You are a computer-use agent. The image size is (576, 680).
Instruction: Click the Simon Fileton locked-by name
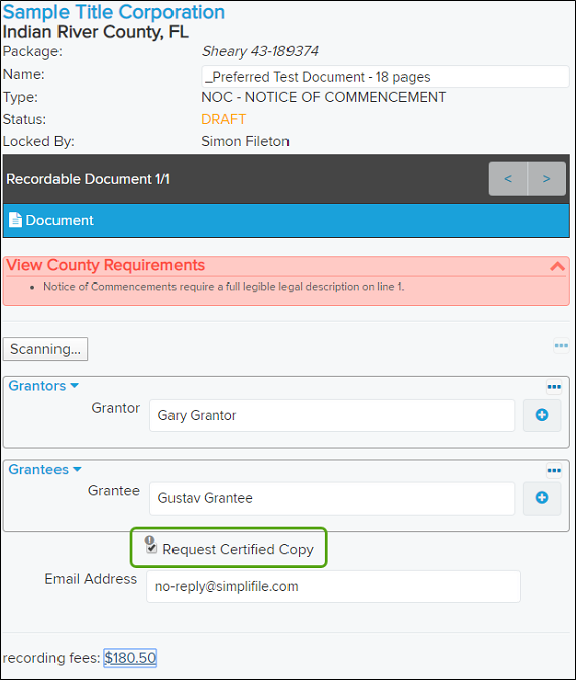tap(245, 141)
